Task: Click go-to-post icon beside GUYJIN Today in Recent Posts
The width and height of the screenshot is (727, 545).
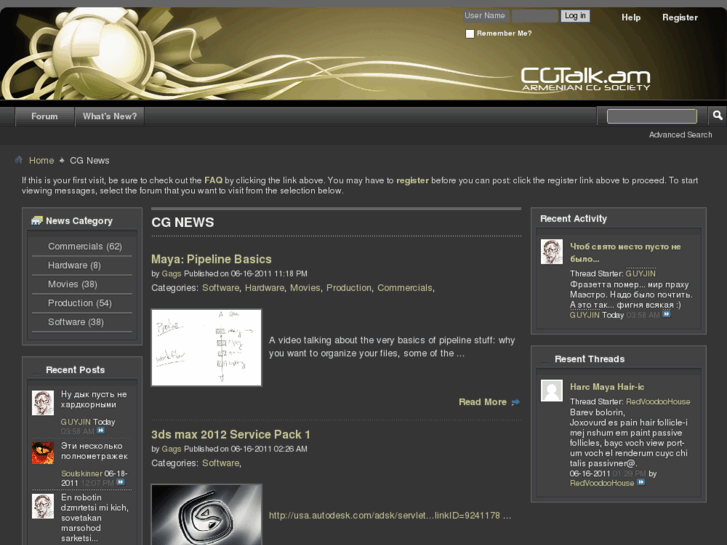Action: pyautogui.click(x=101, y=431)
